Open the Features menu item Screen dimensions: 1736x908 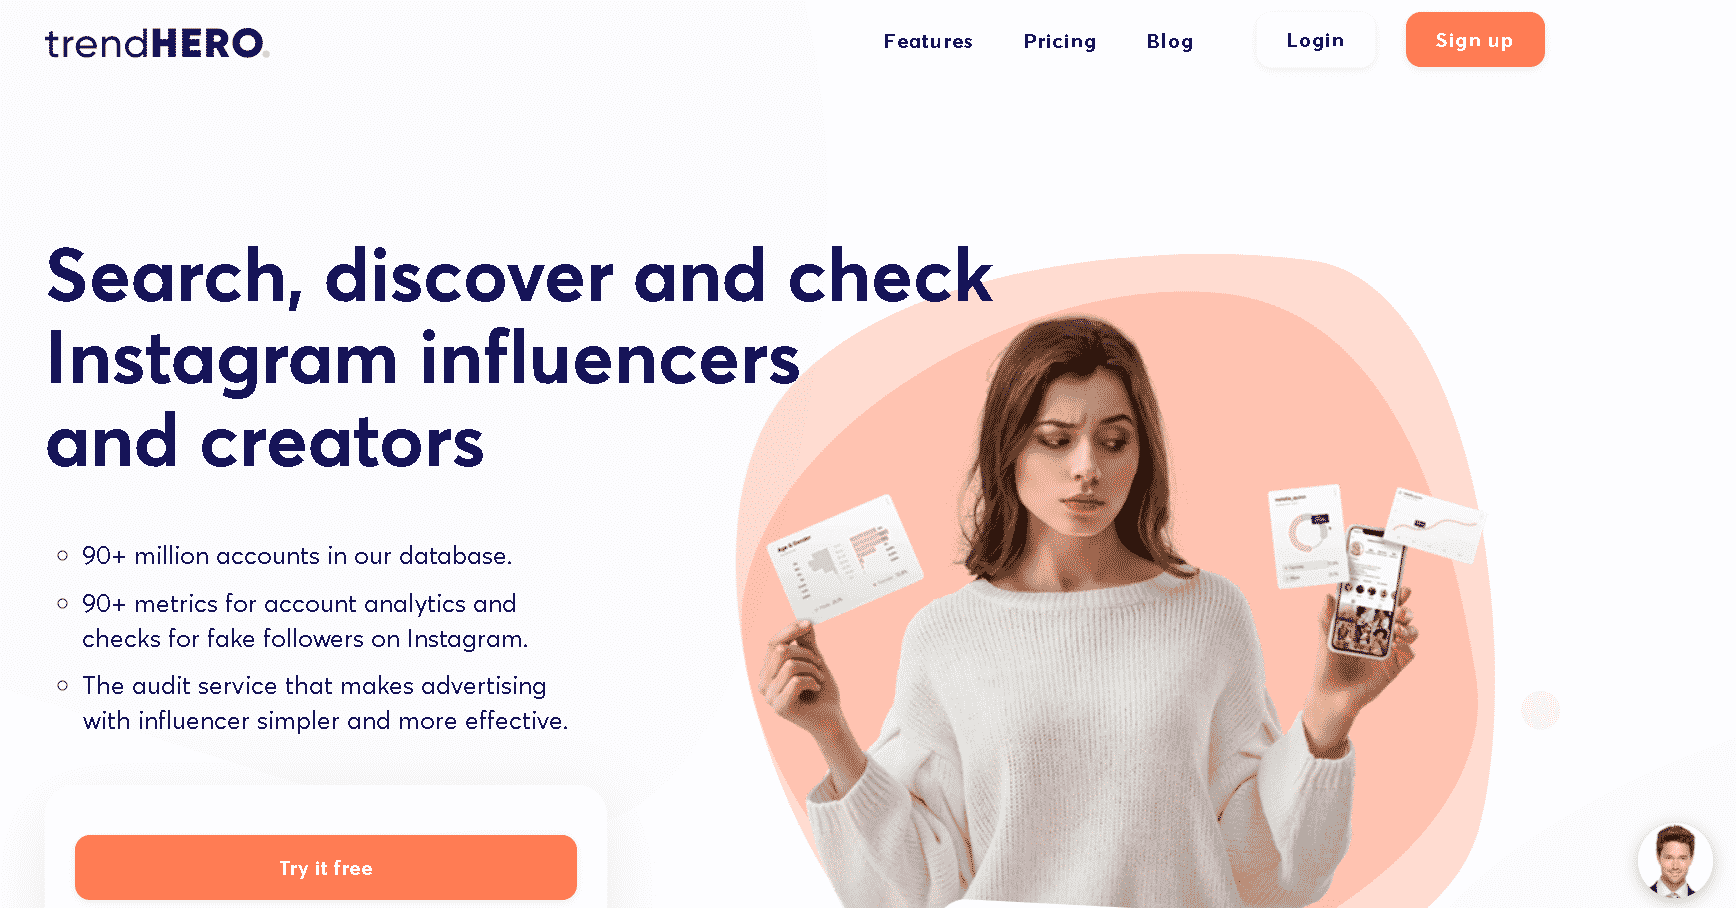(928, 41)
